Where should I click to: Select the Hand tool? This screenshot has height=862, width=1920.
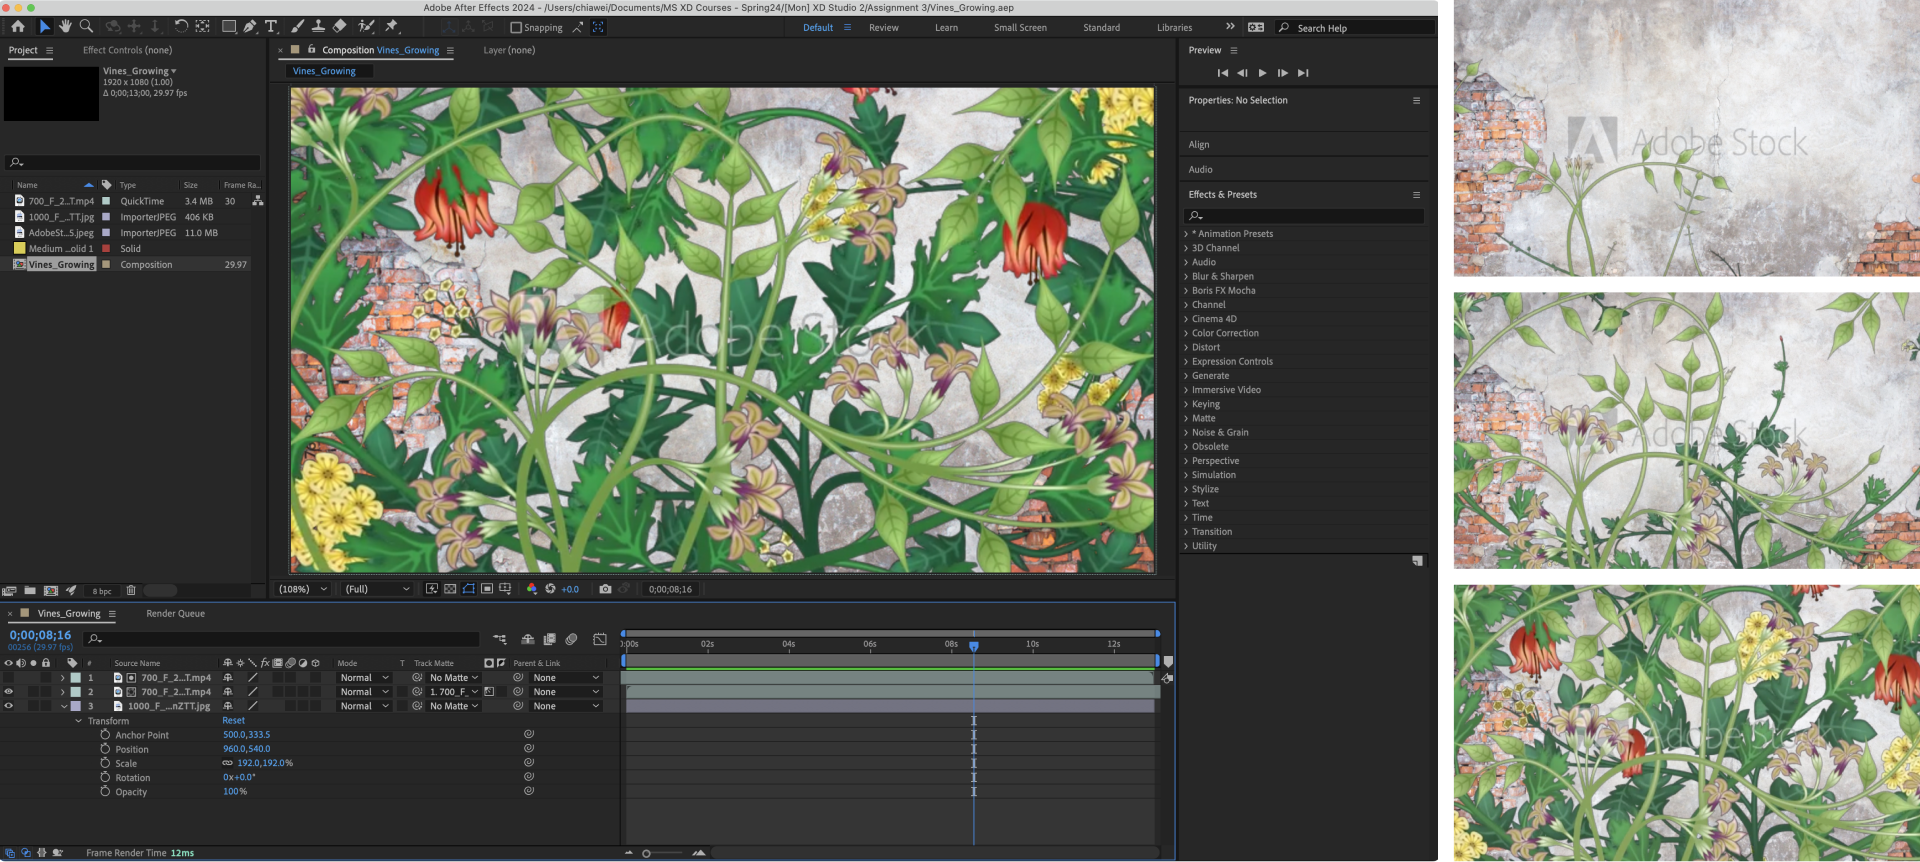click(65, 27)
